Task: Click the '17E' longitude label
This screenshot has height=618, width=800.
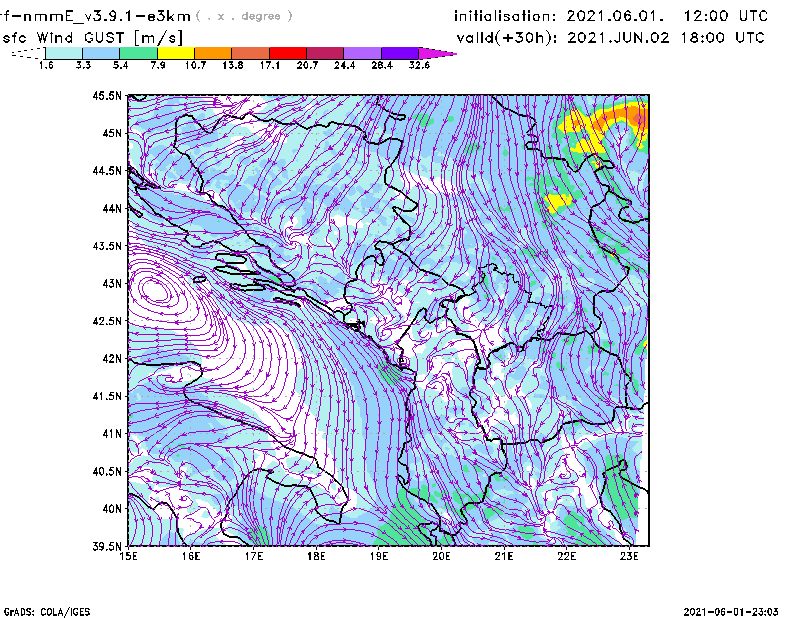Action: tap(254, 556)
